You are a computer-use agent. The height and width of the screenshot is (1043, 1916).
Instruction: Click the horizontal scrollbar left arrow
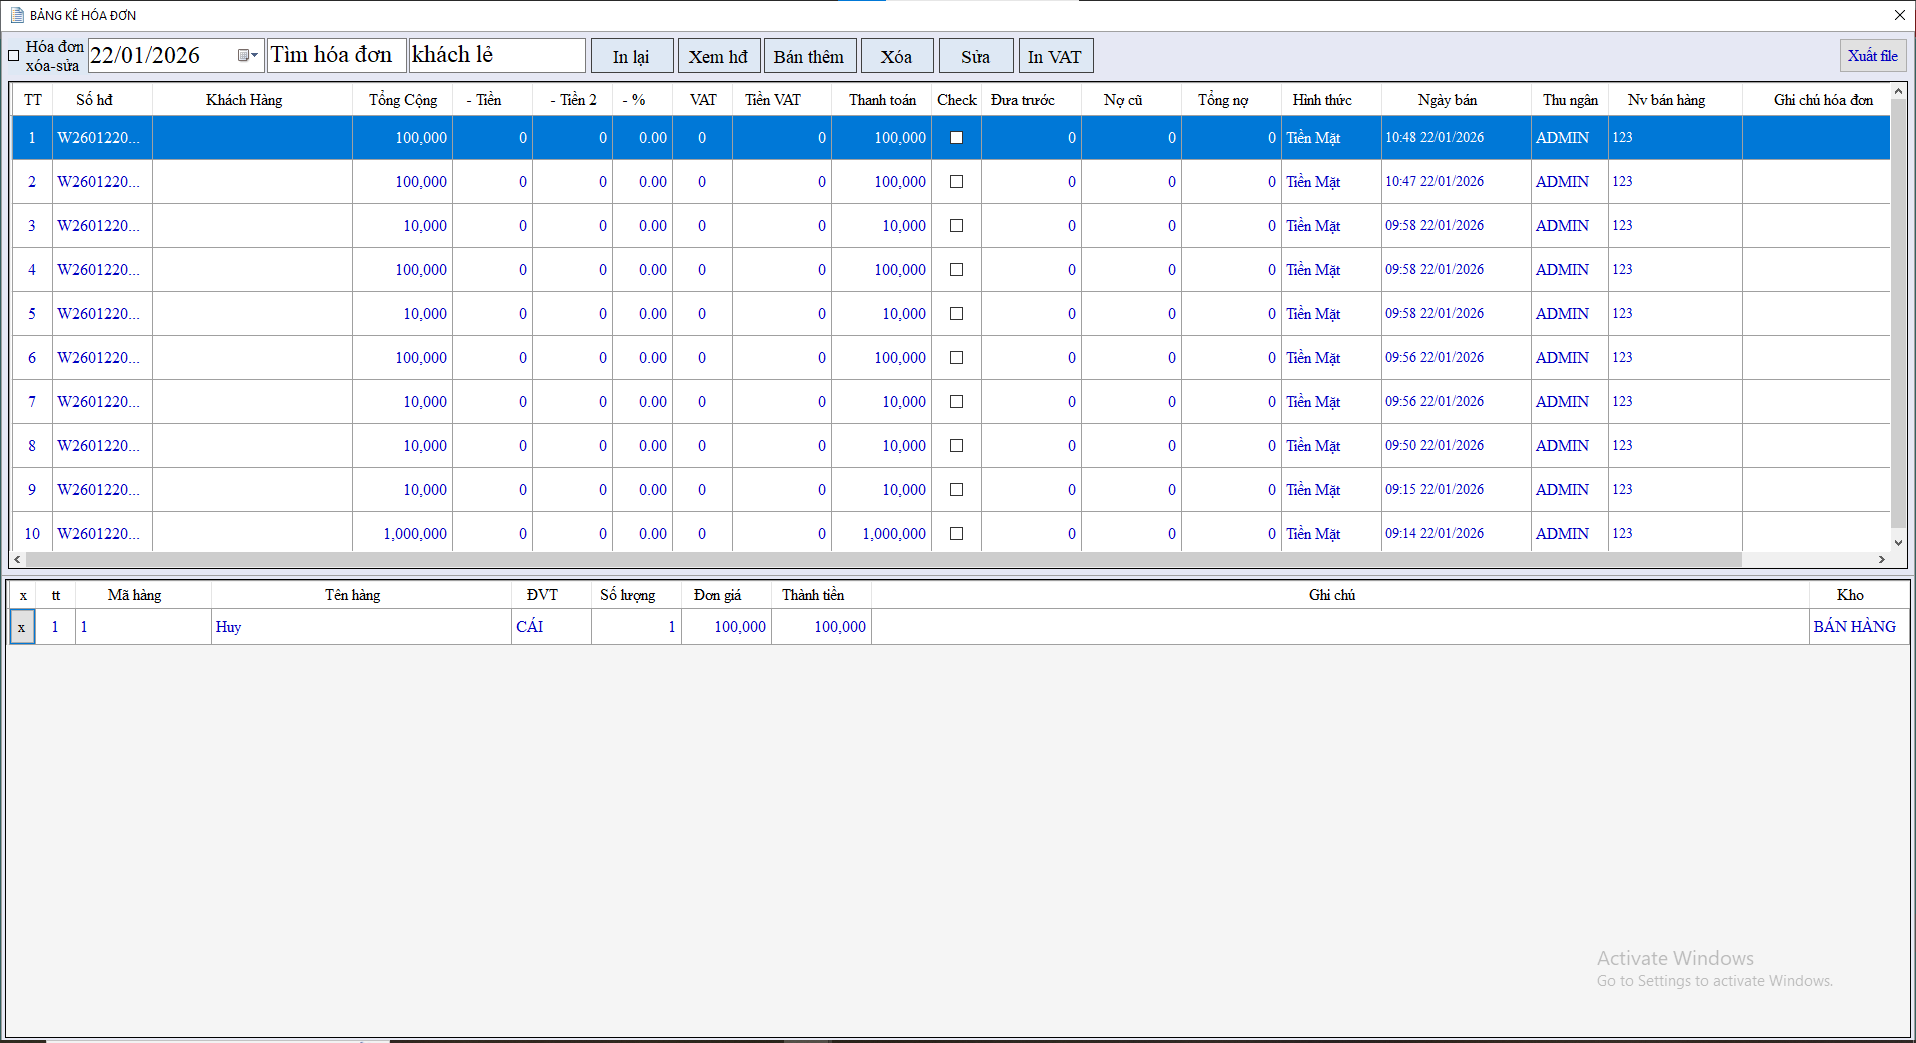(17, 560)
